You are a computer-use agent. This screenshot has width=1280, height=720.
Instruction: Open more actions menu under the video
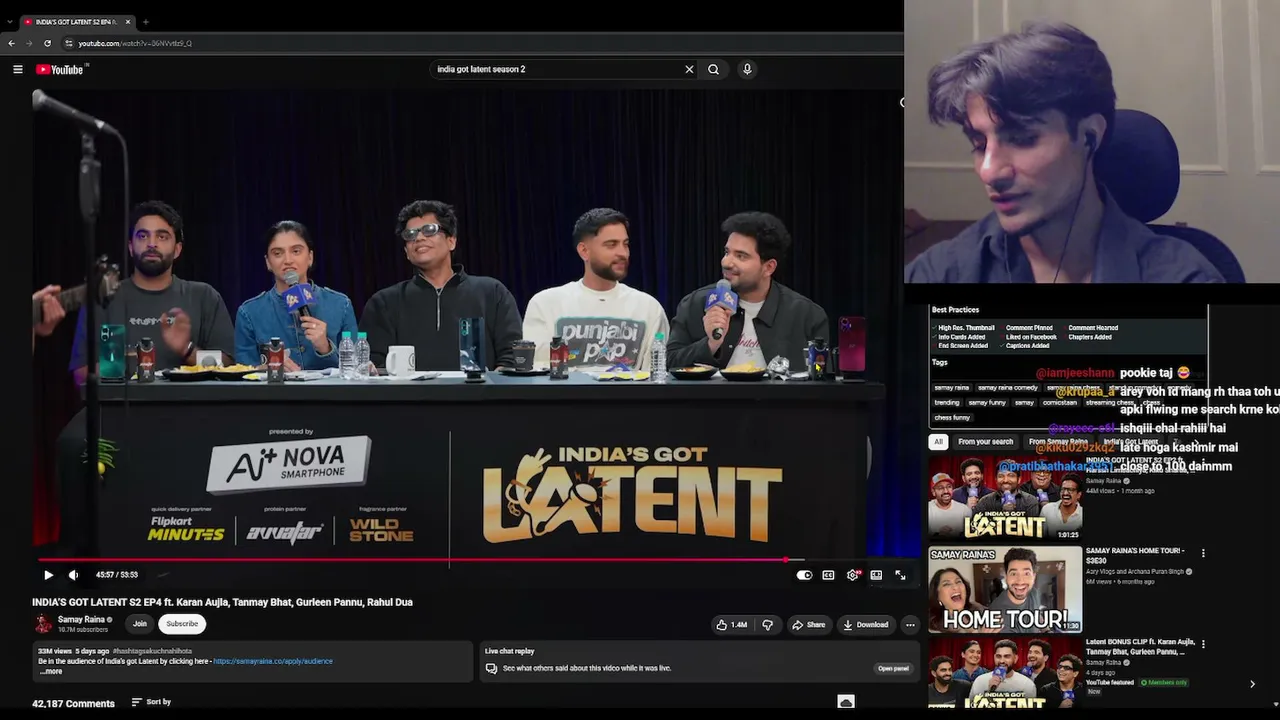pos(910,625)
